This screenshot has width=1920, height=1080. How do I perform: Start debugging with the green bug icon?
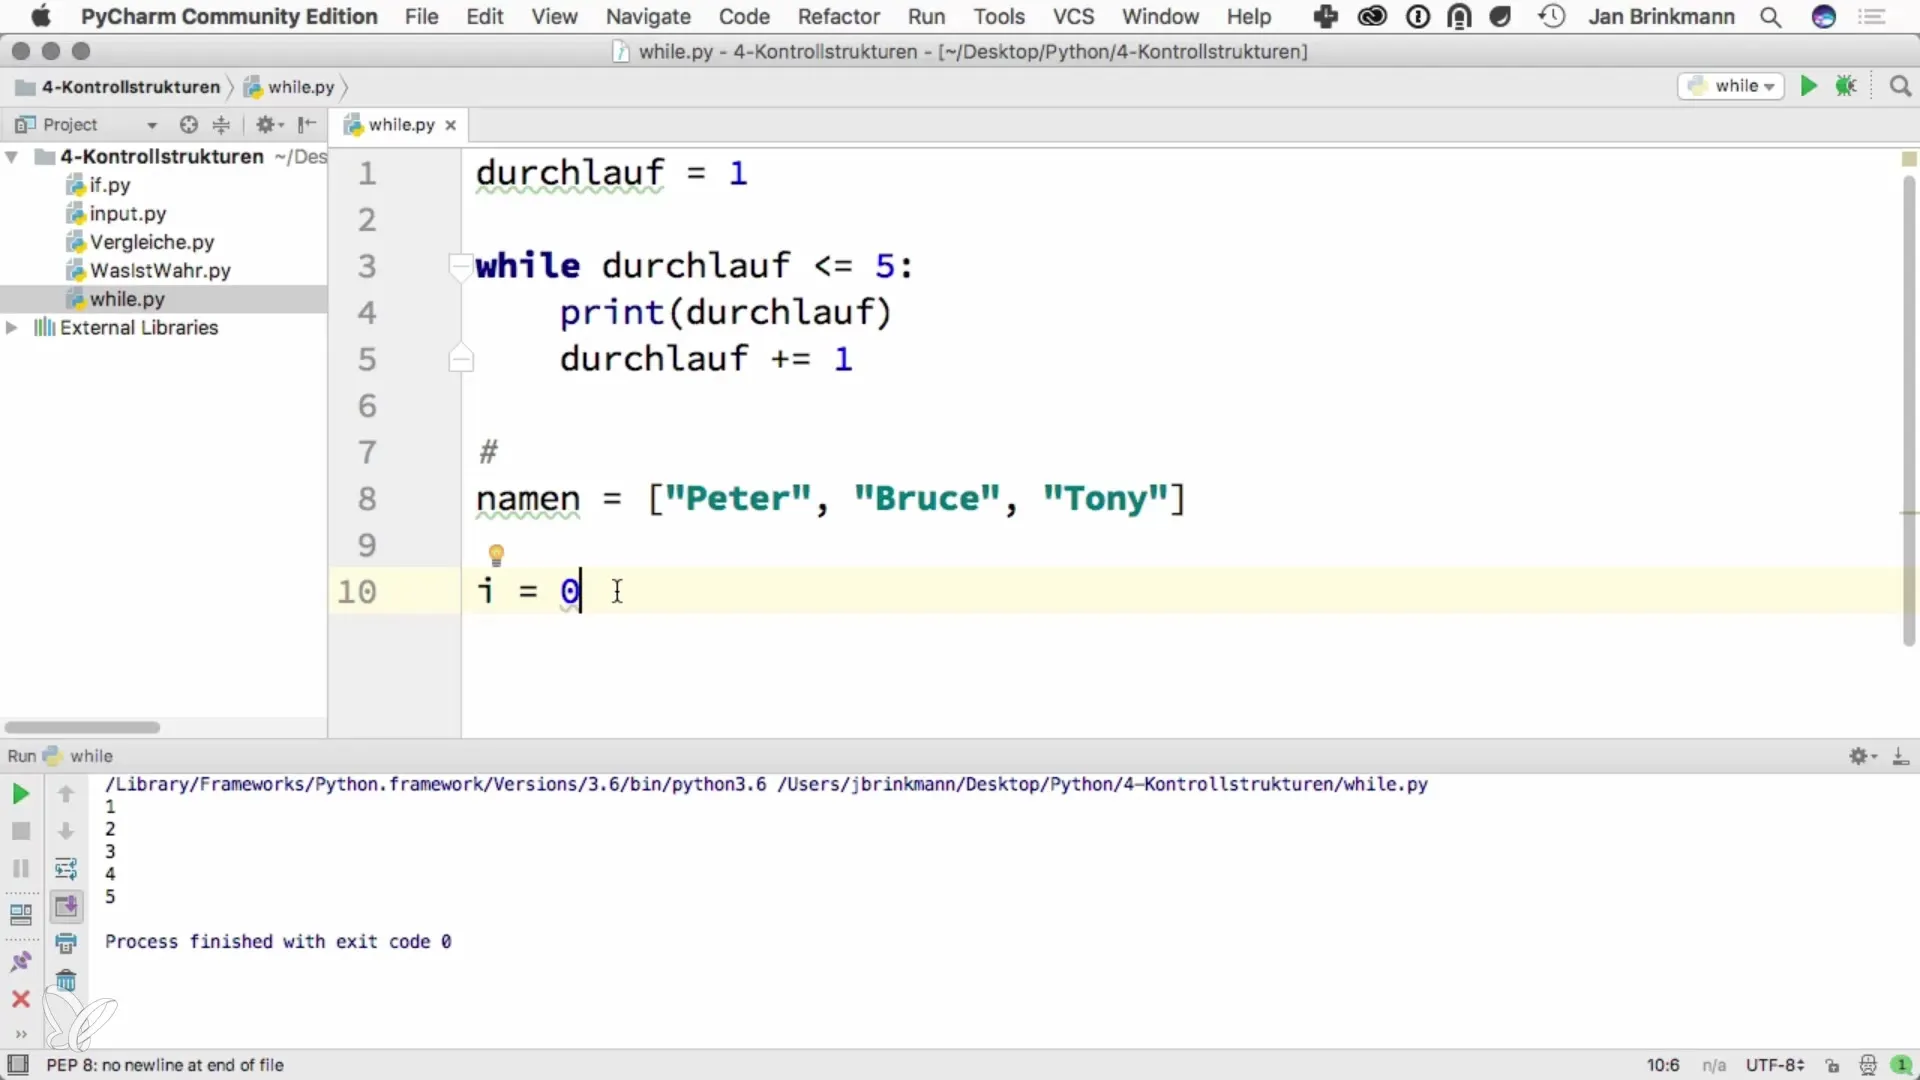click(x=1846, y=86)
